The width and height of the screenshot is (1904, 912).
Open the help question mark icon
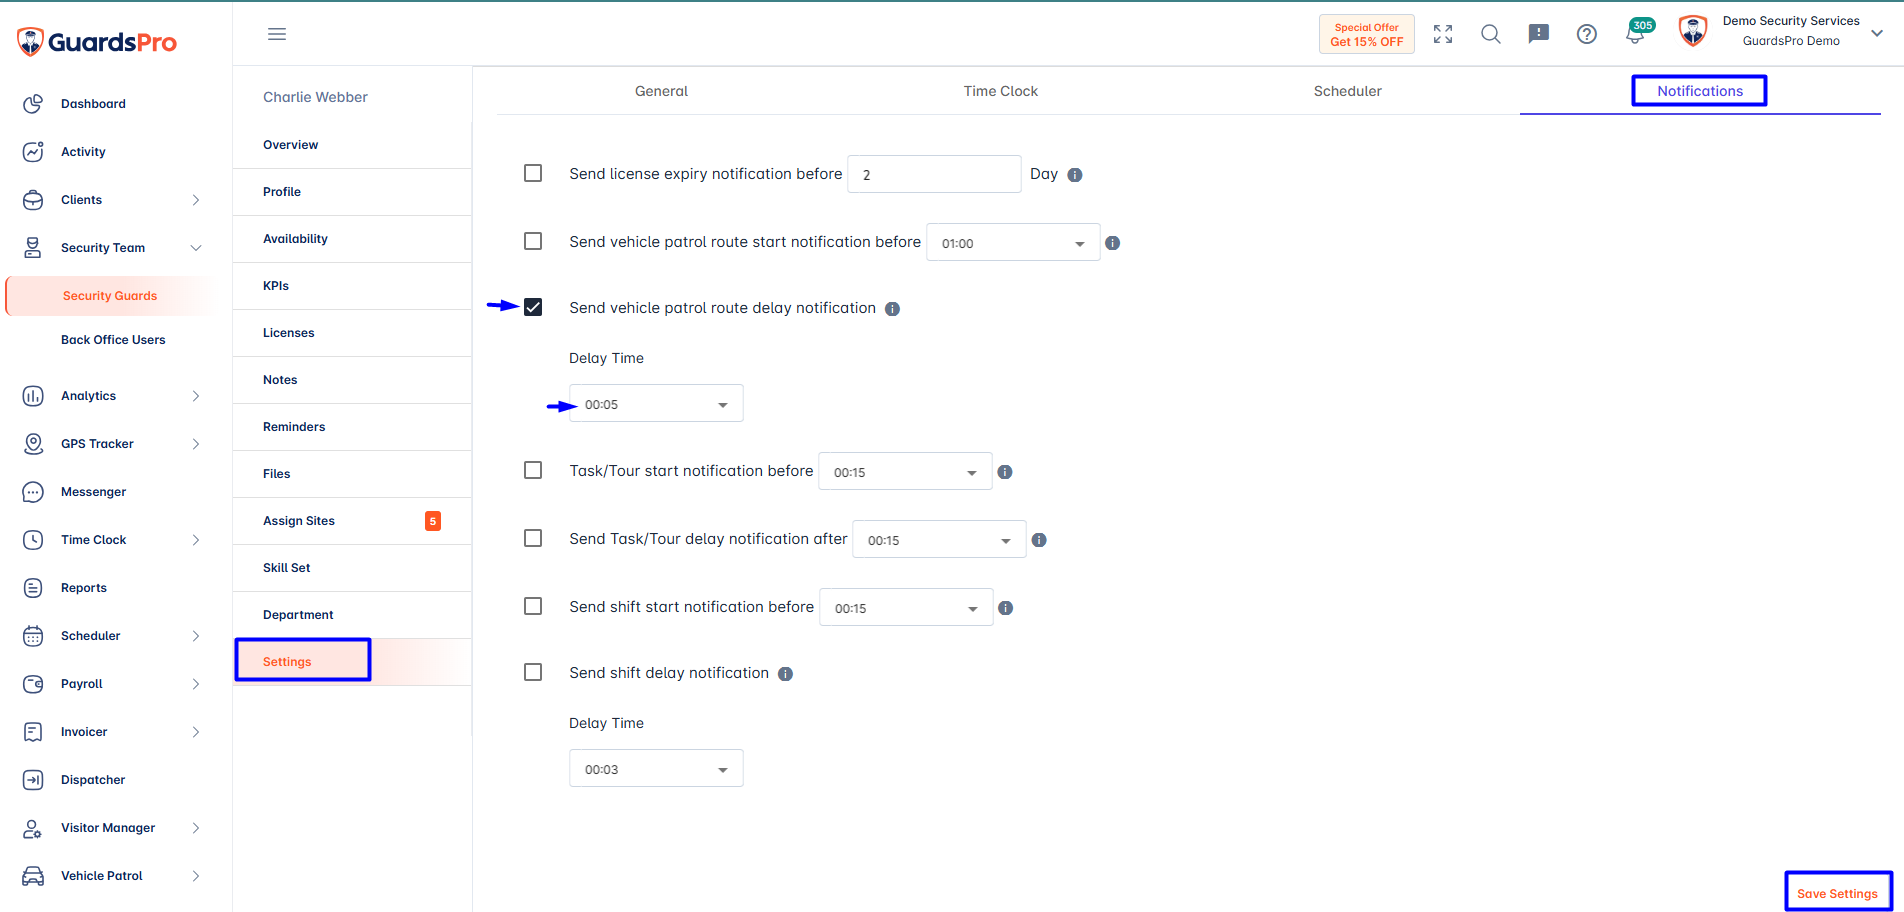click(1587, 34)
